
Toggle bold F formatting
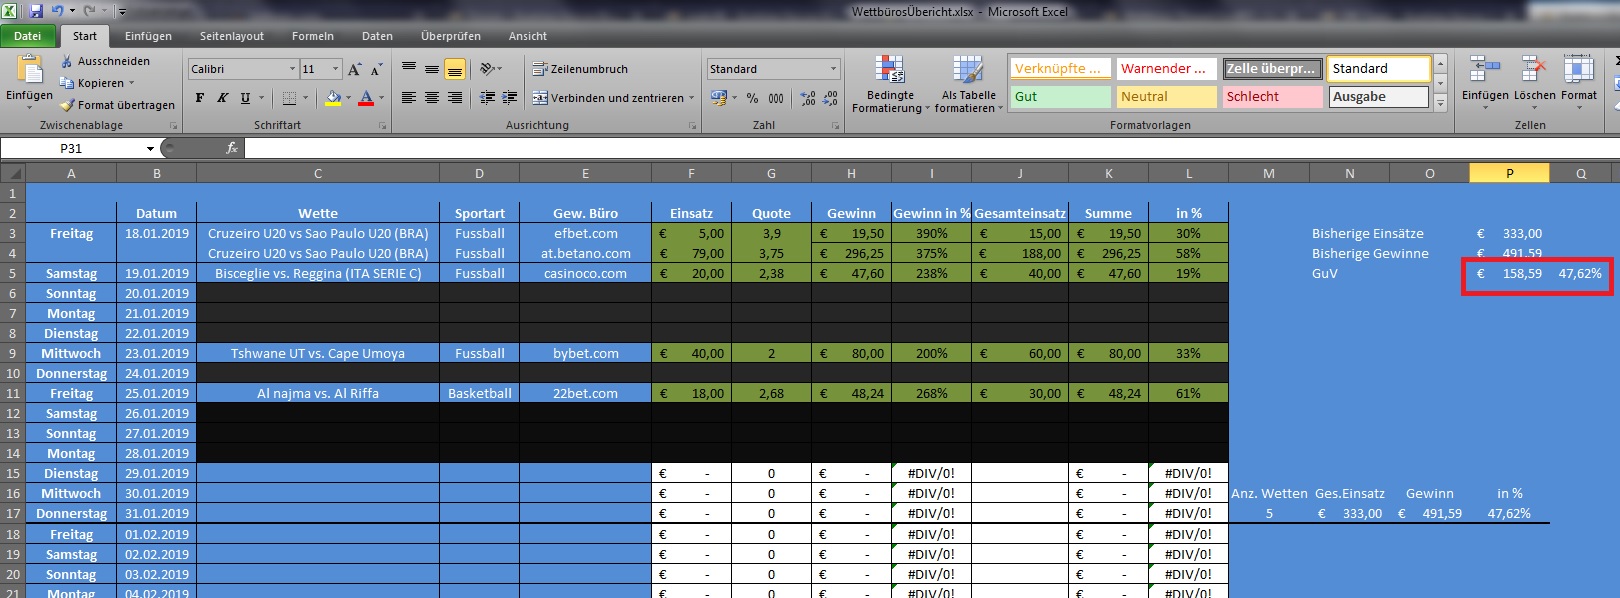point(200,98)
